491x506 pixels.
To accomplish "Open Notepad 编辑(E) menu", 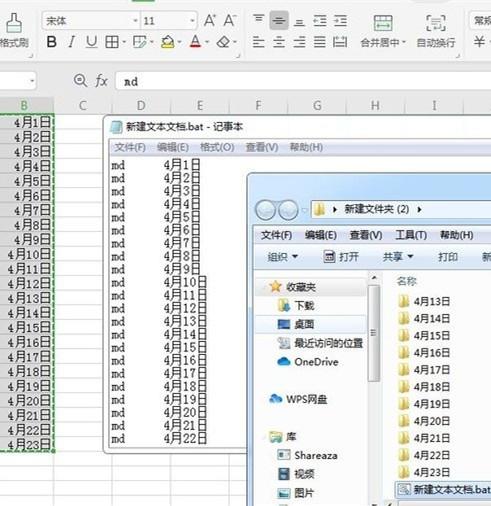I will [x=173, y=147].
